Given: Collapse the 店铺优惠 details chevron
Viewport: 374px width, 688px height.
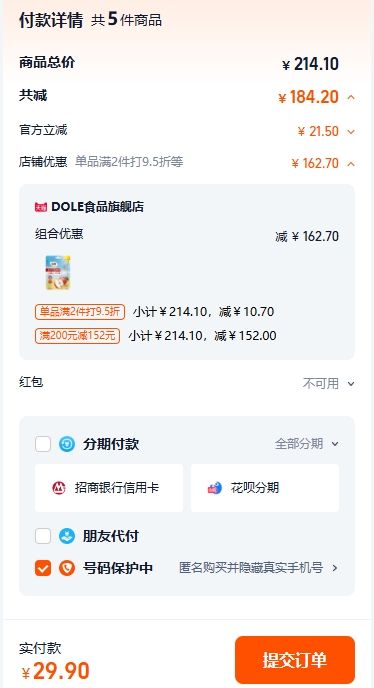Looking at the screenshot, I should coord(351,164).
